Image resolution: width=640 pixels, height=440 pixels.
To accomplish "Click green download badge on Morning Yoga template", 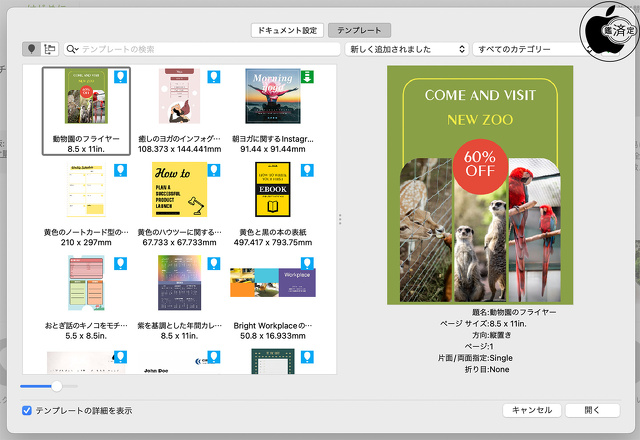I will [x=307, y=76].
